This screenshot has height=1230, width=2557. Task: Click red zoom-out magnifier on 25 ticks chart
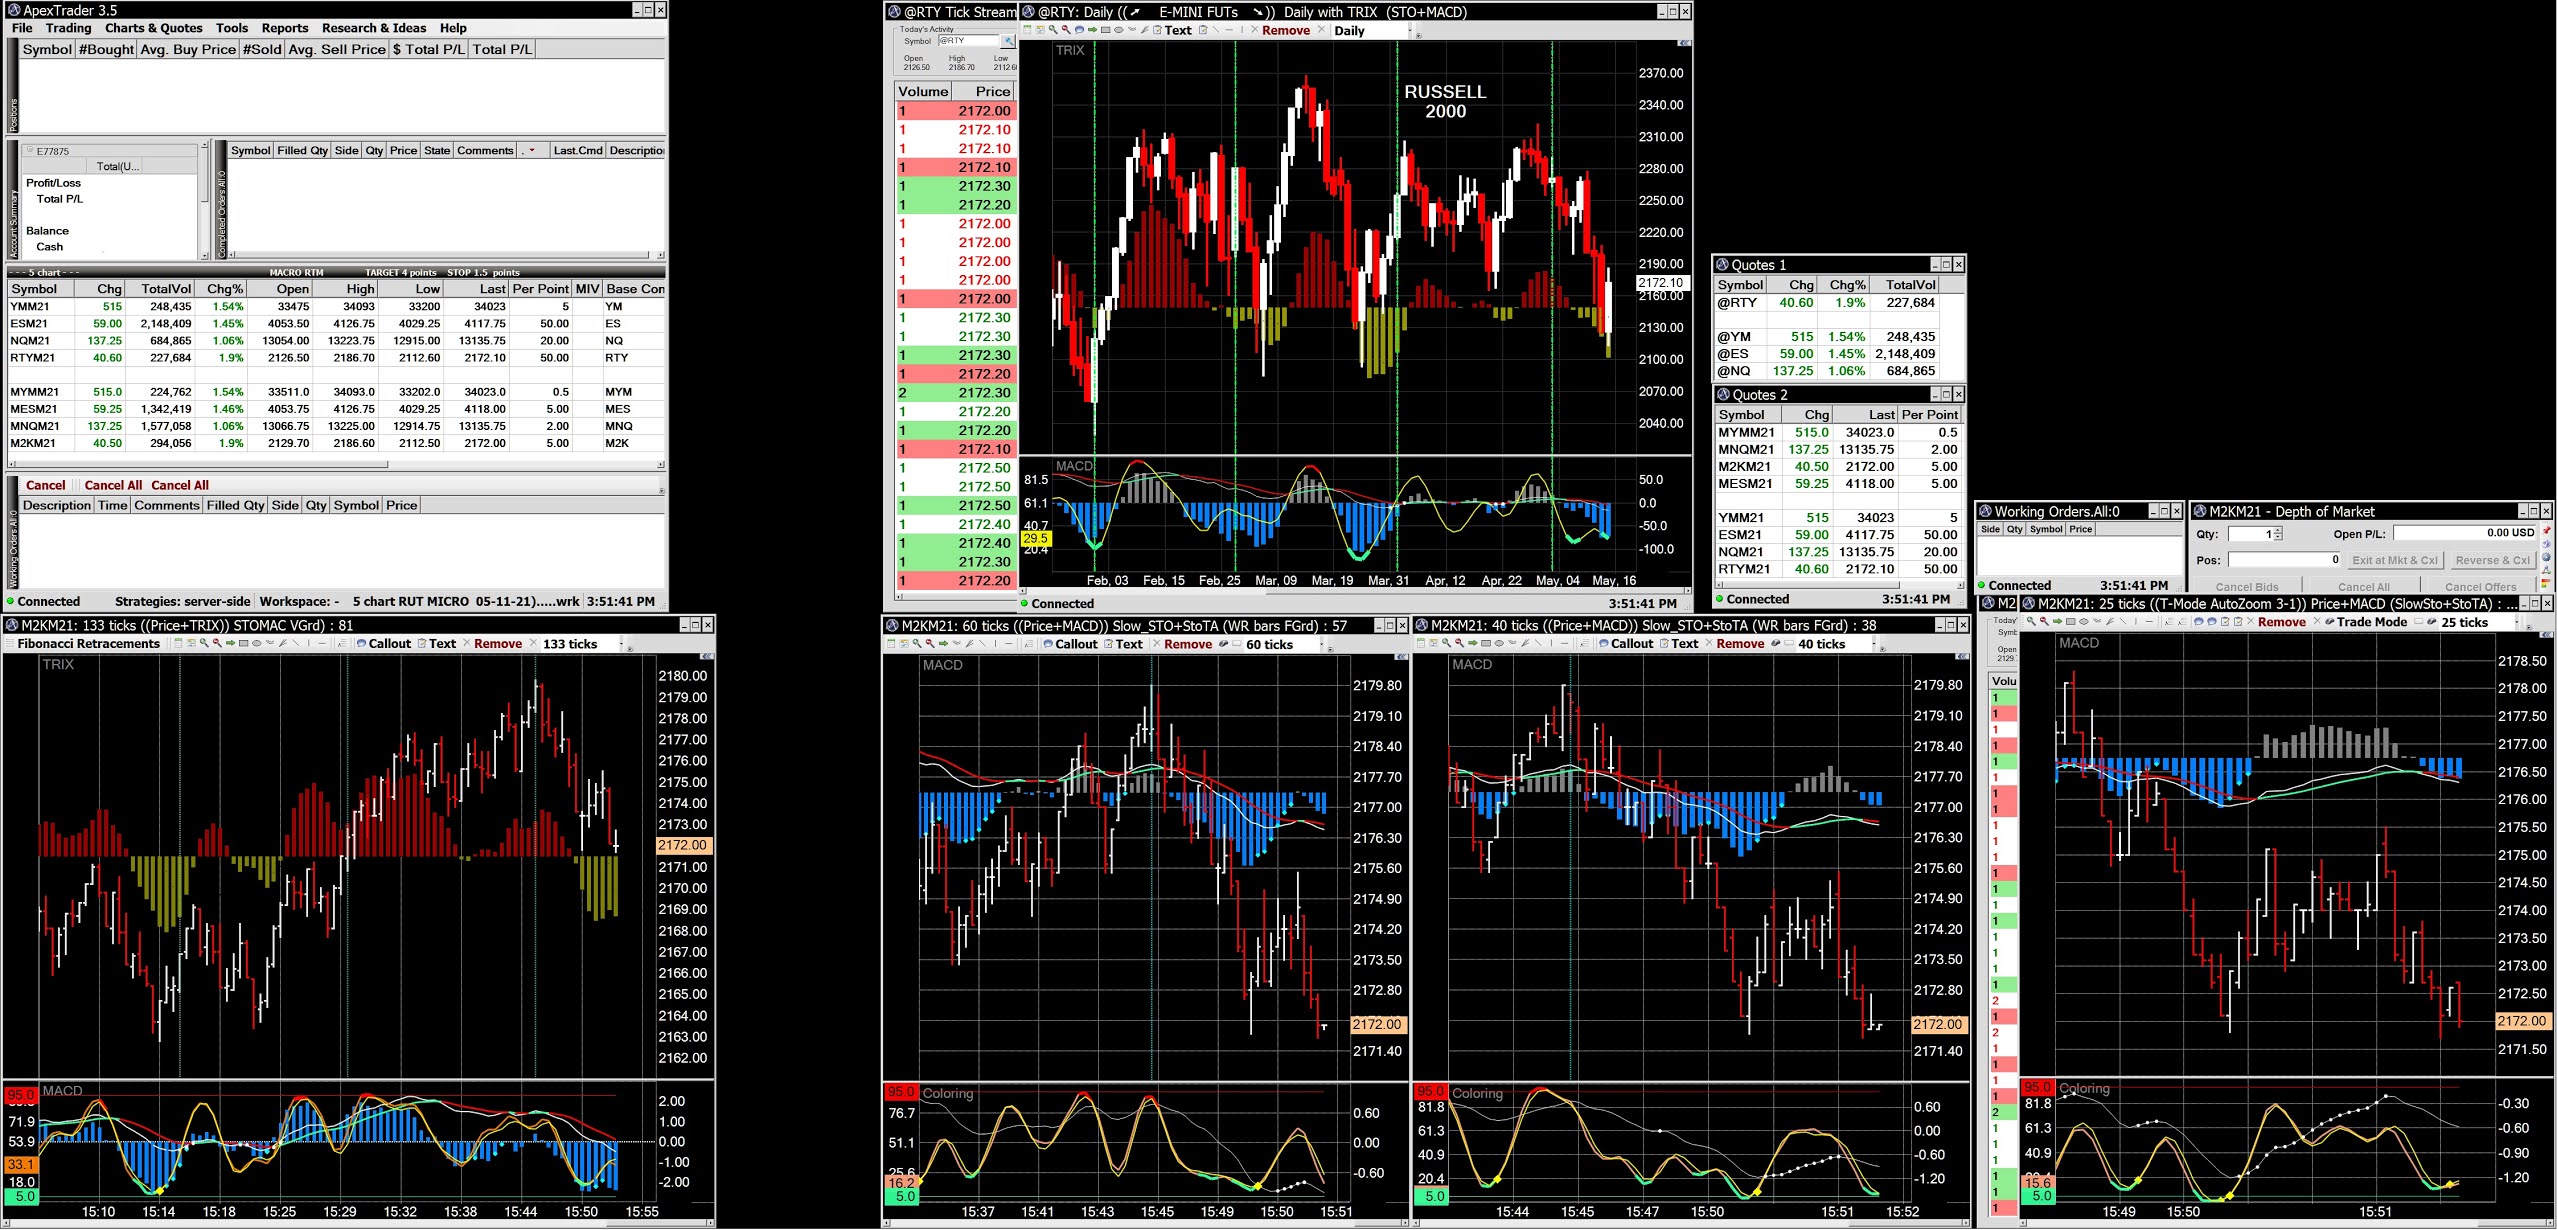(2044, 621)
